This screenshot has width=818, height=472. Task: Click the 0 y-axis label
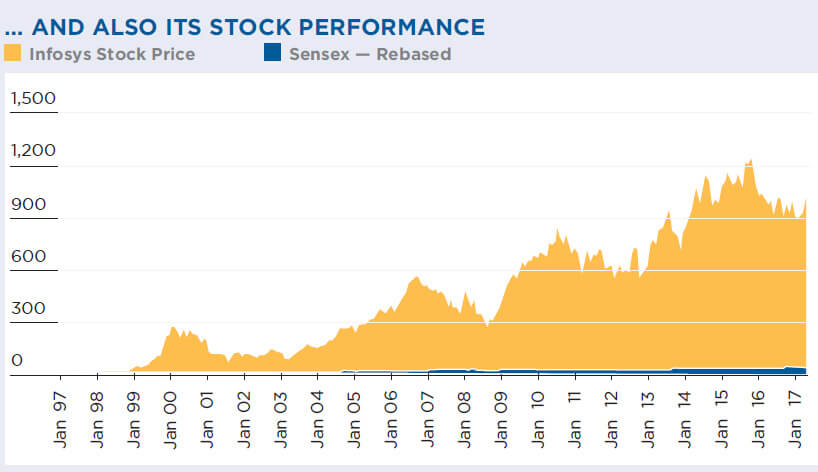coord(15,361)
